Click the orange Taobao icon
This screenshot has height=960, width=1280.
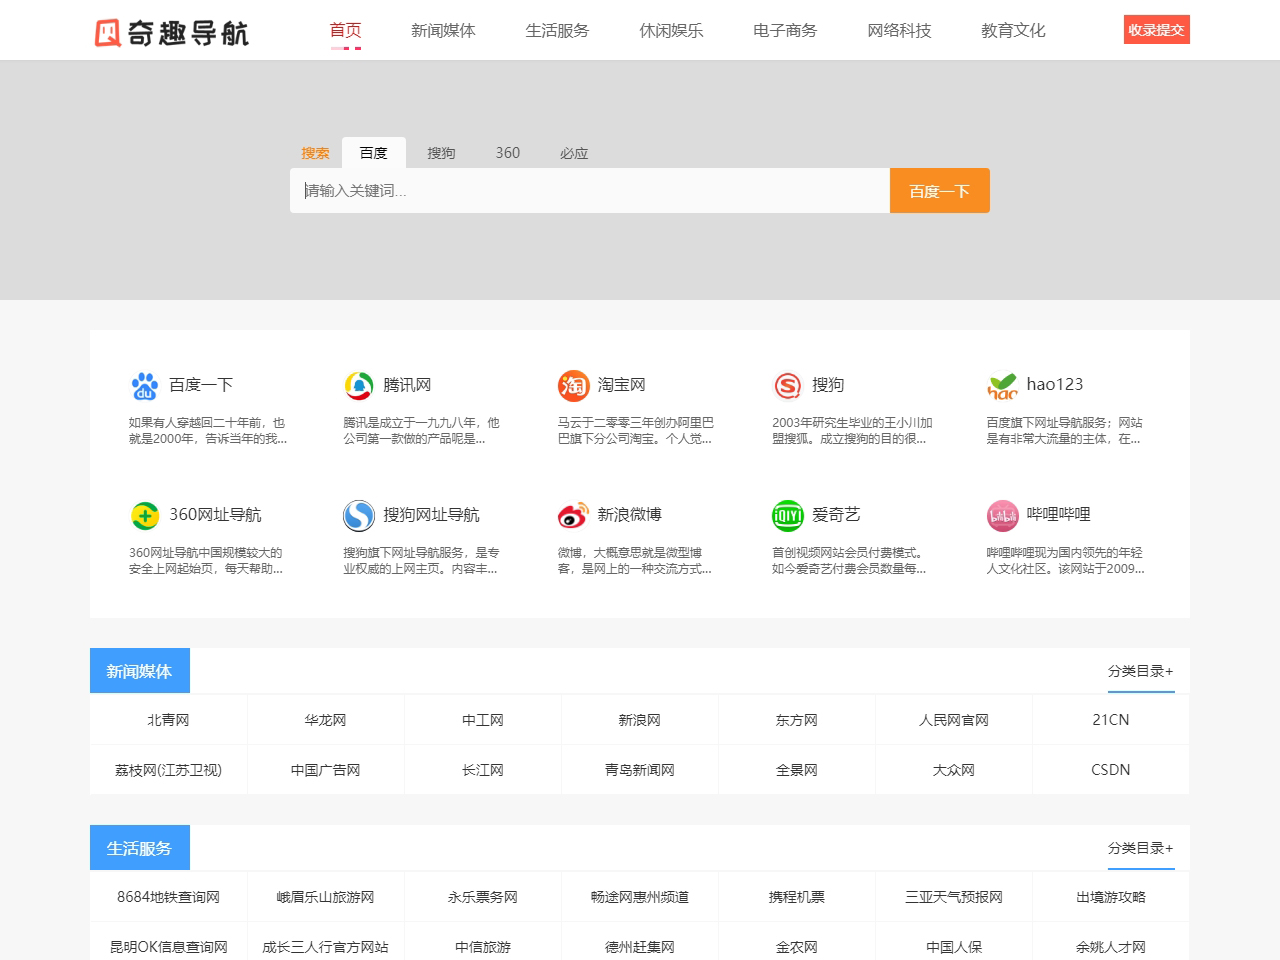coord(573,385)
